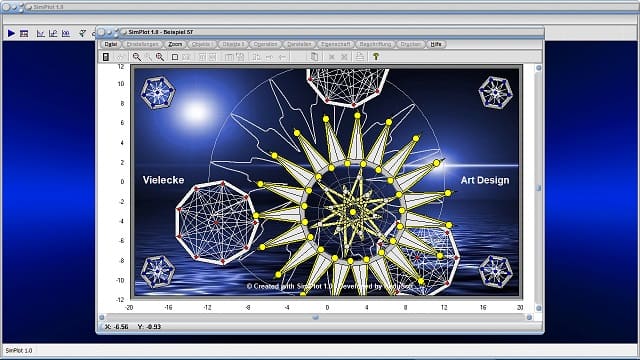Click the hexagon ornament in plot's top-left corner
The width and height of the screenshot is (640, 360).
click(158, 93)
